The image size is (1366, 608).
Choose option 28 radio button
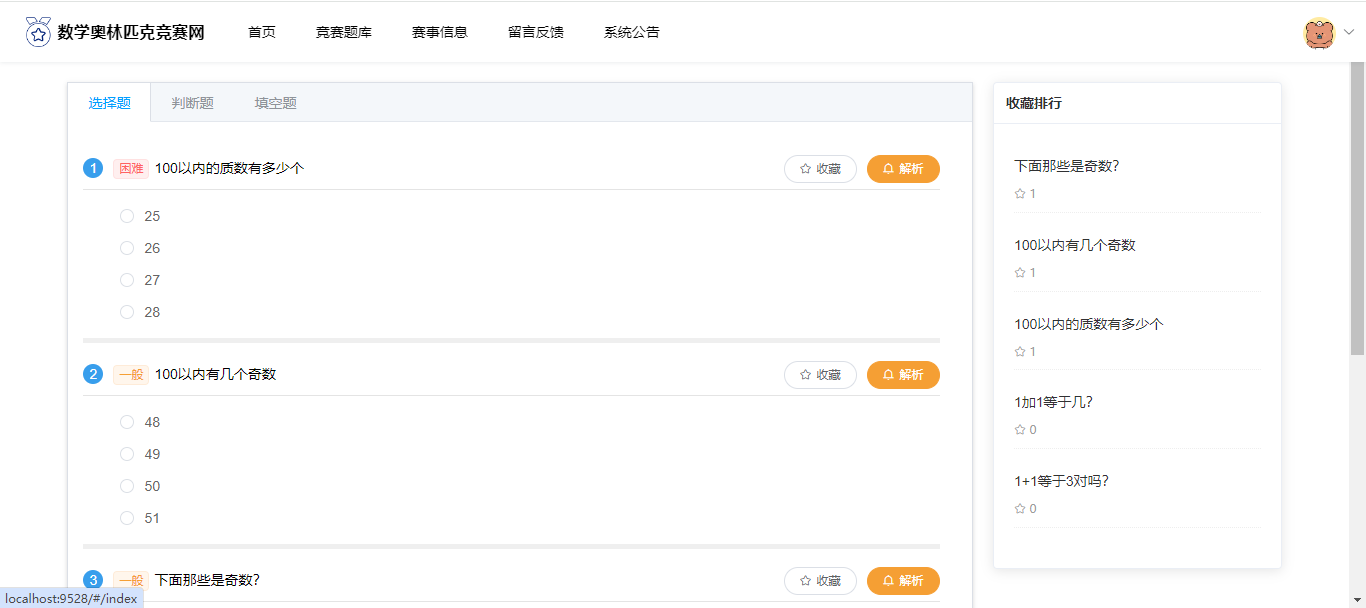127,312
